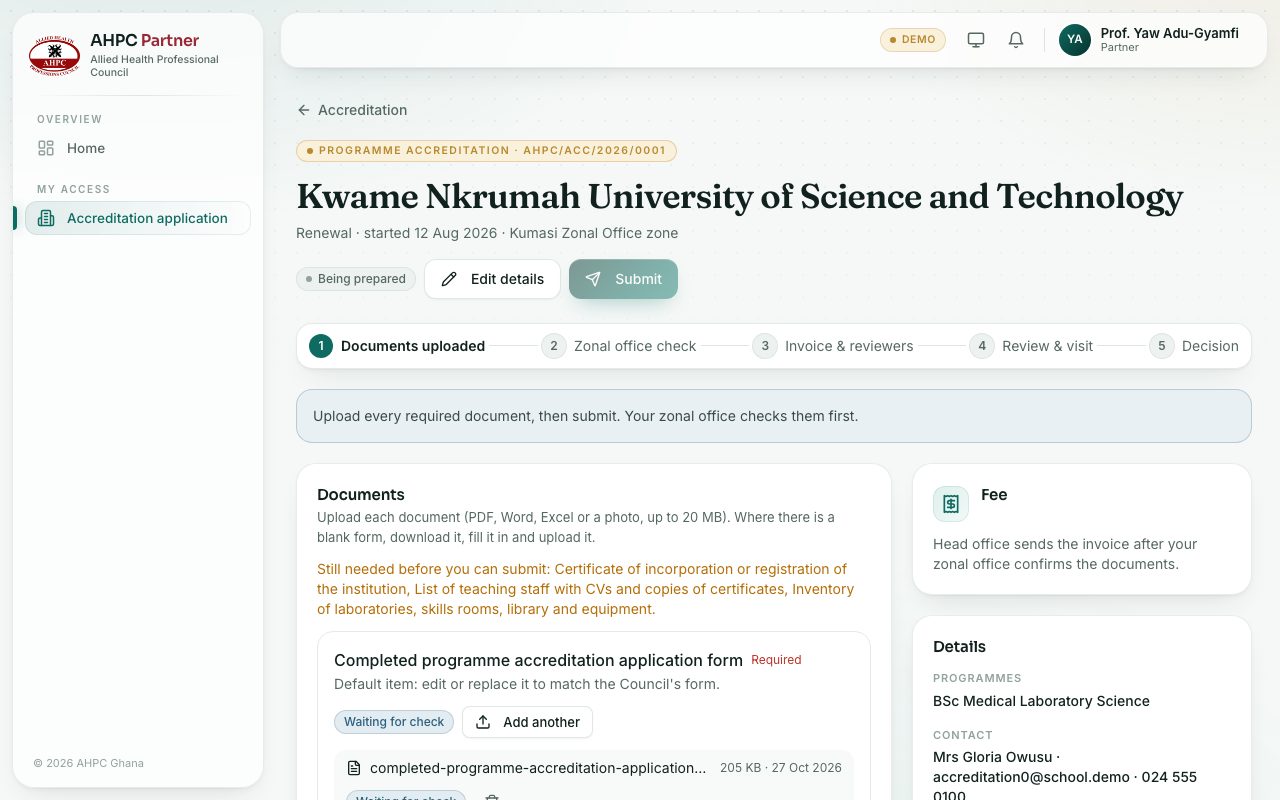The width and height of the screenshot is (1280, 800).
Task: Click the Waiting for check status badge
Action: point(394,722)
